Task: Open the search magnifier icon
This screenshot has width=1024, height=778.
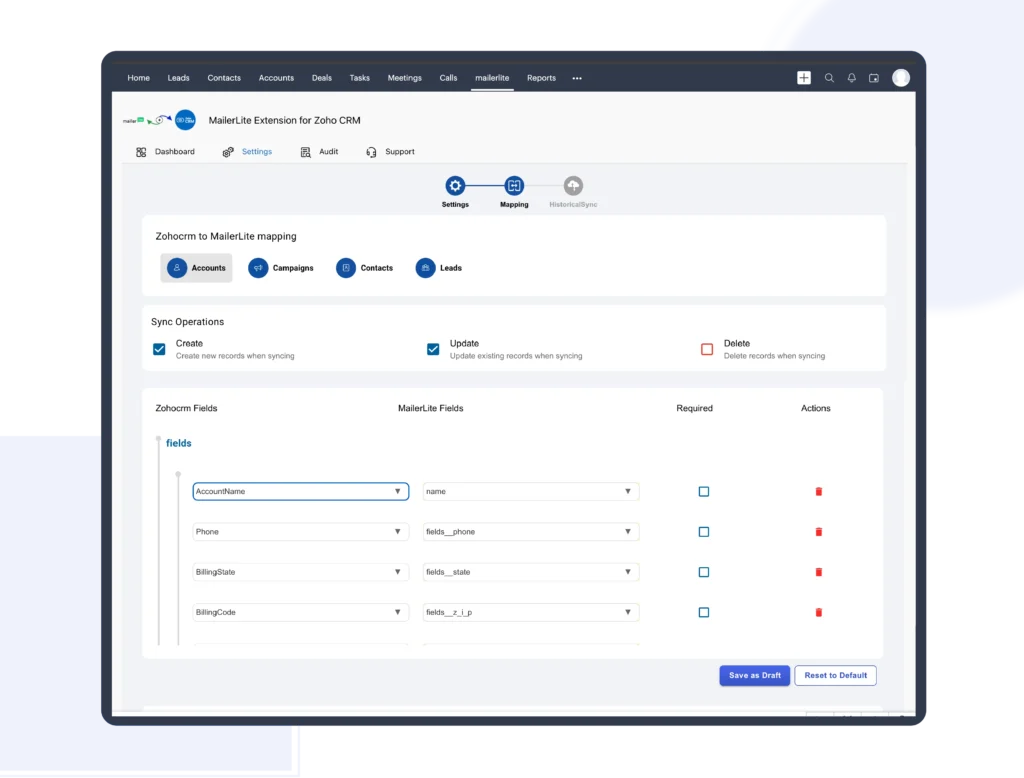Action: (x=829, y=78)
